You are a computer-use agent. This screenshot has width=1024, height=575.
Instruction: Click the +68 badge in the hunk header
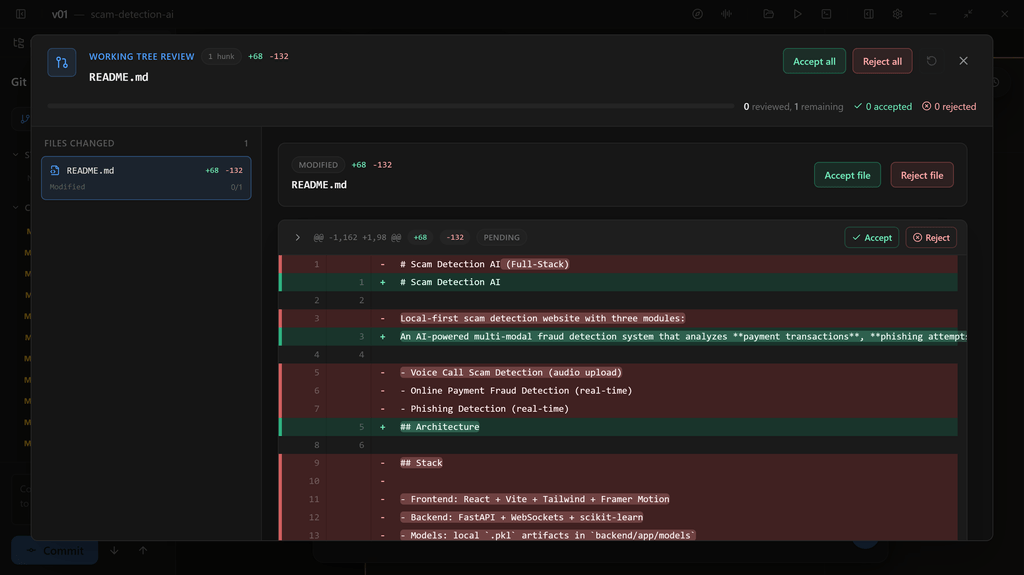(421, 237)
